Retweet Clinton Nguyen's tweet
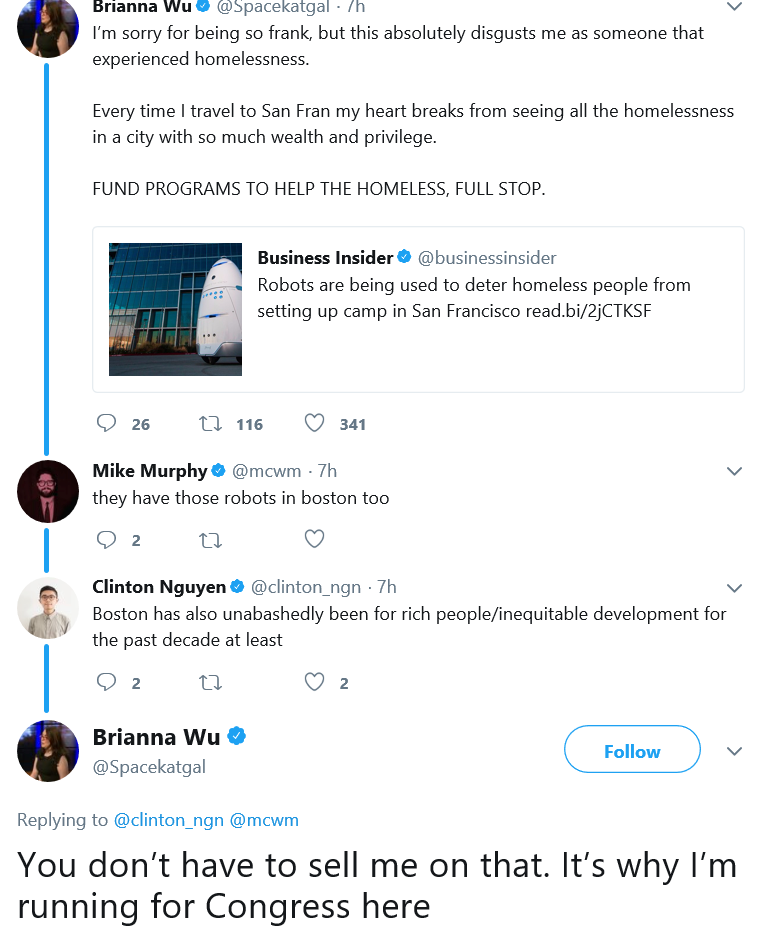774x928 pixels. pos(210,682)
